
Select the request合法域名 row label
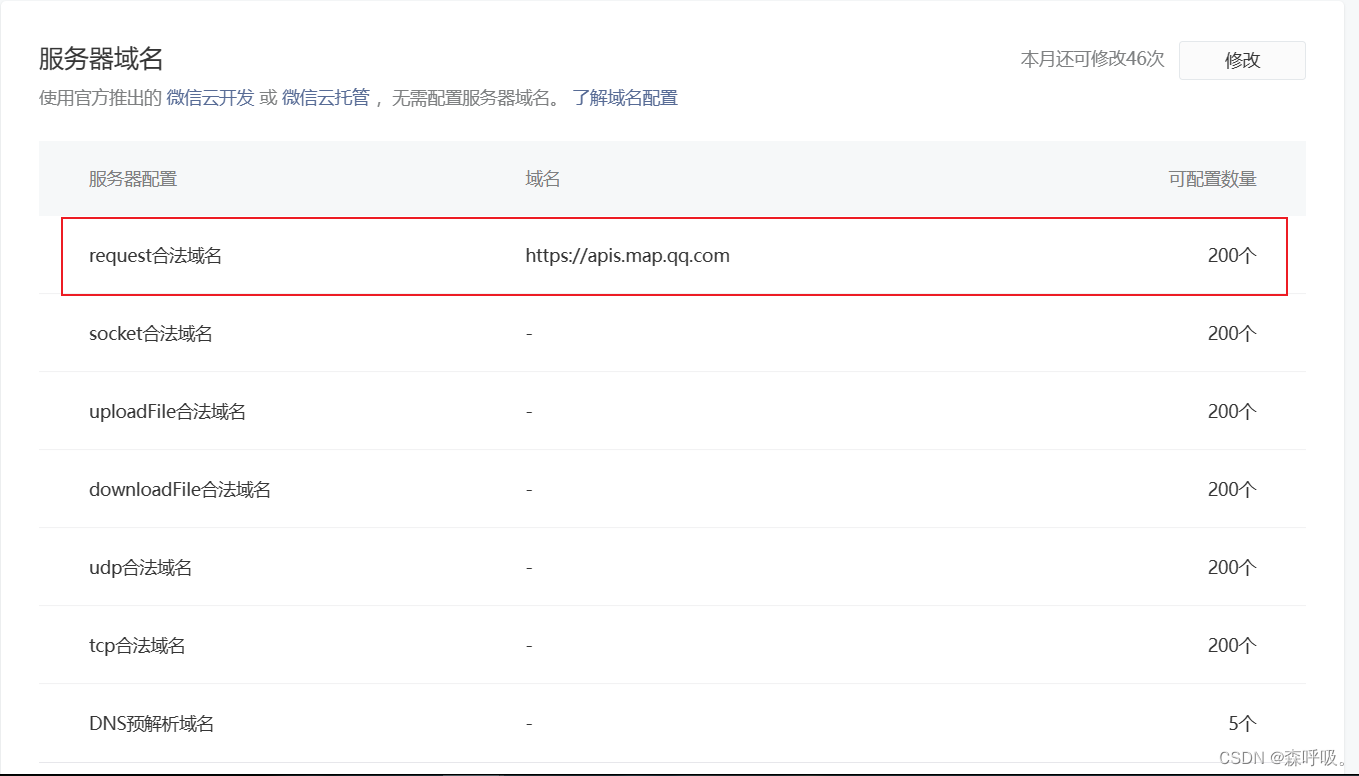coord(155,255)
